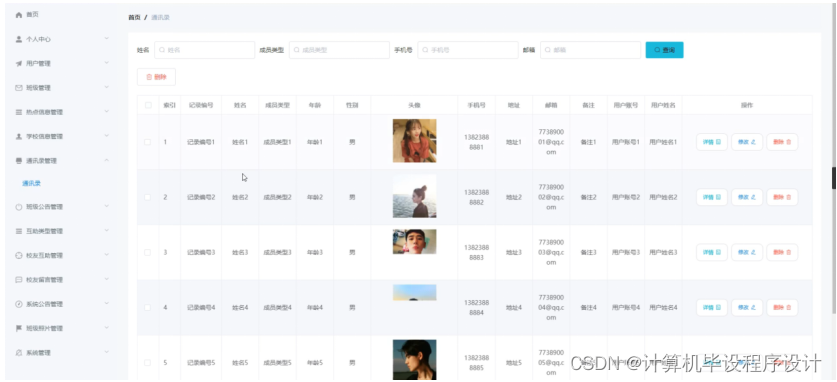The width and height of the screenshot is (837, 382).
Task: Click 修改 for record 记录编号3
Action: tap(747, 252)
